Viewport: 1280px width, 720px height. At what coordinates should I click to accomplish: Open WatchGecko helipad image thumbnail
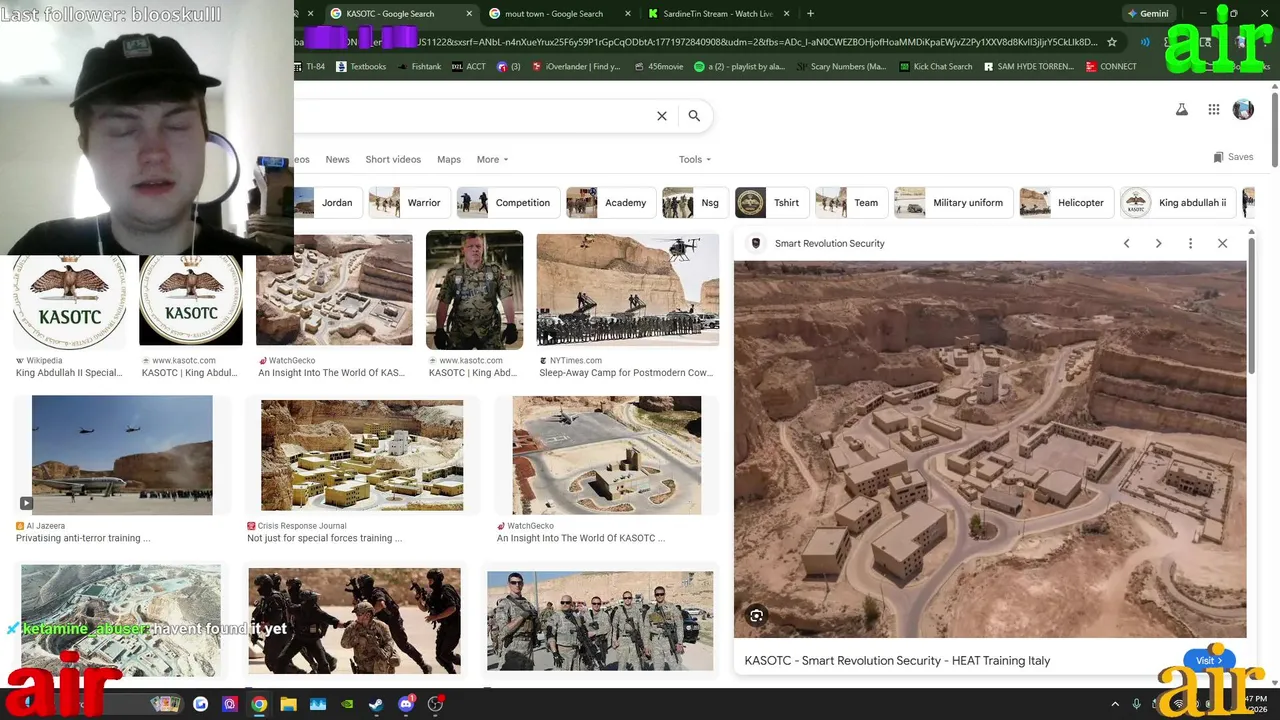[x=607, y=455]
